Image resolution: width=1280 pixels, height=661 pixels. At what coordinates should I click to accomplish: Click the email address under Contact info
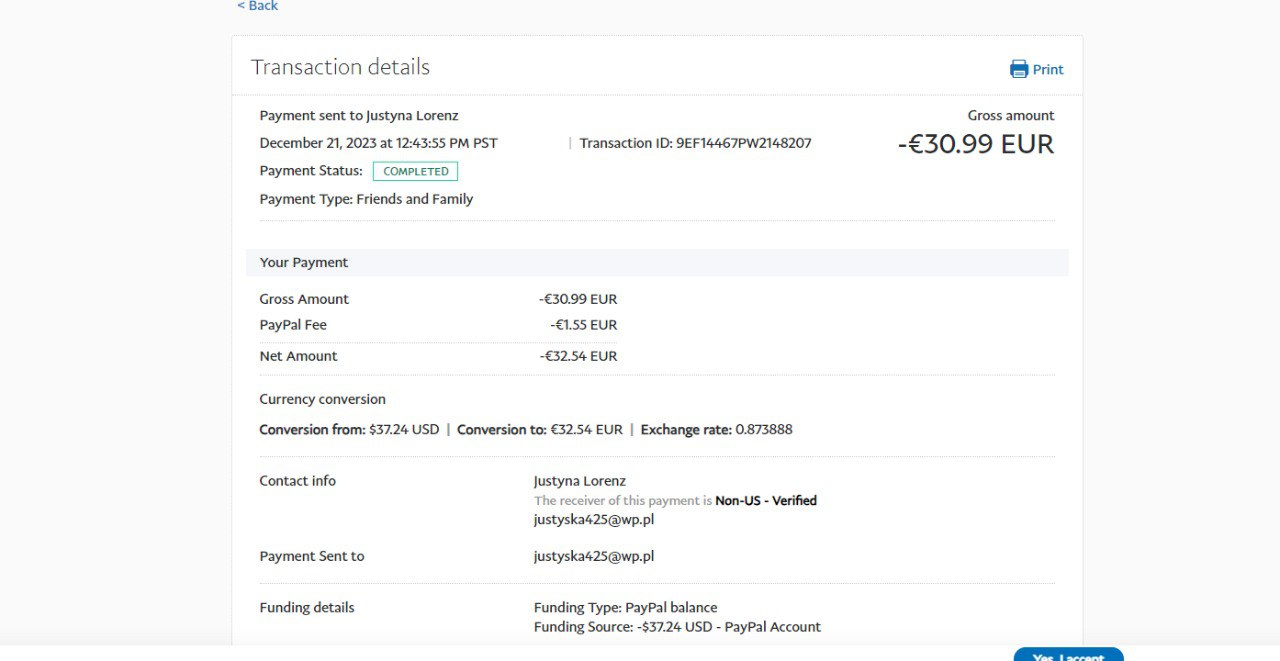point(594,520)
